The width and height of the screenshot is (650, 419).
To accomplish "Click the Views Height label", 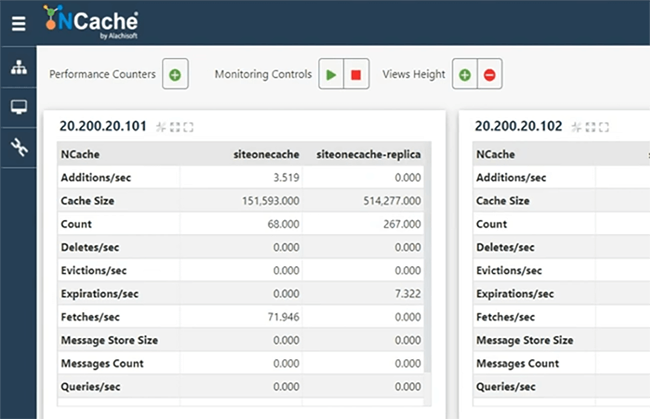I will point(414,74).
